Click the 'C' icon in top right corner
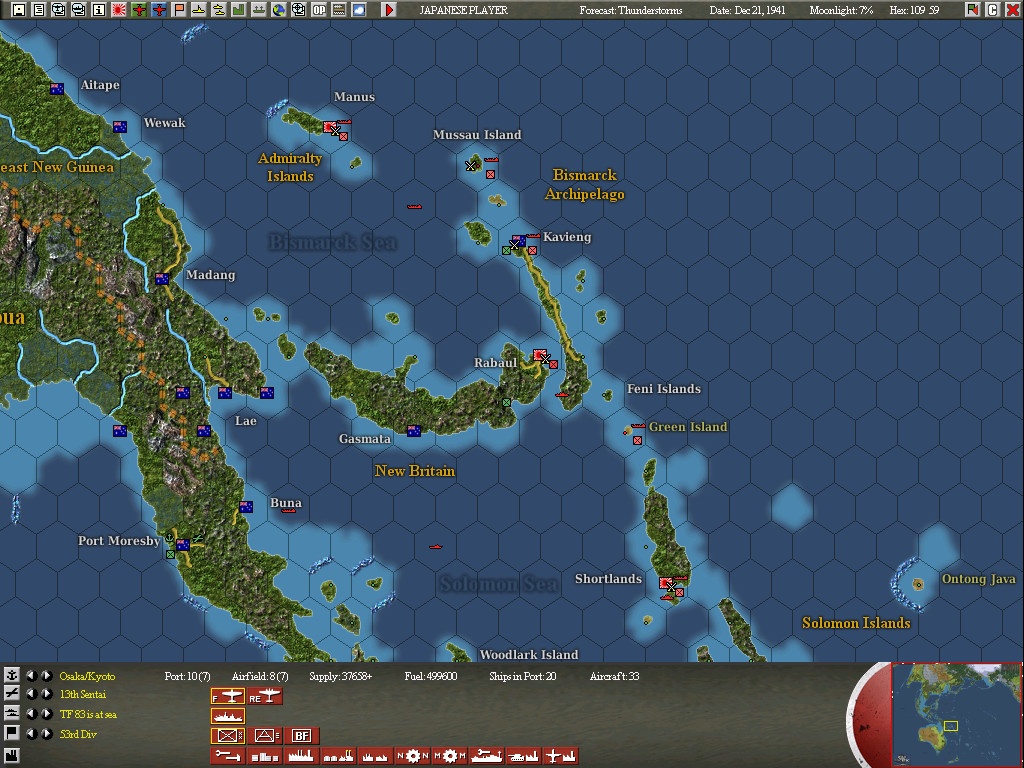 click(993, 10)
